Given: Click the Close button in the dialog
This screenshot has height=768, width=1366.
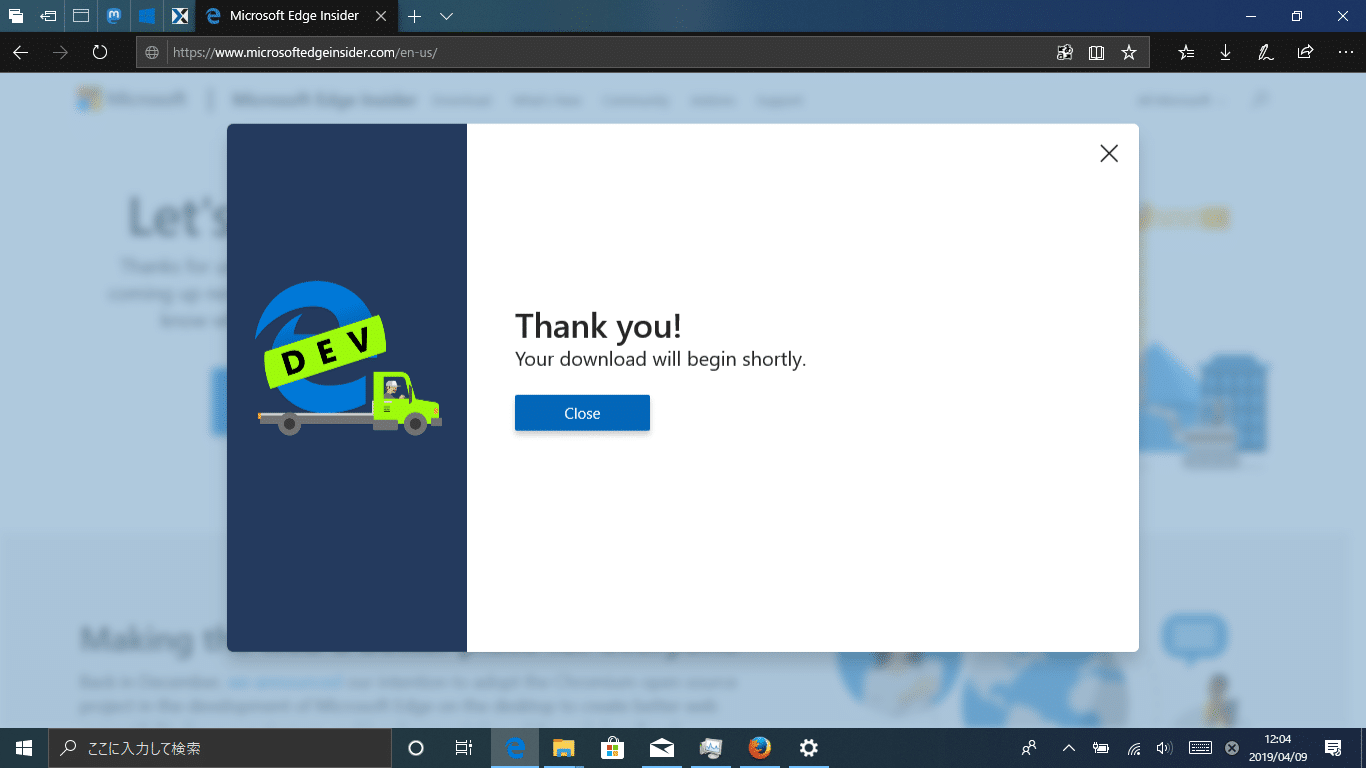Looking at the screenshot, I should coord(582,413).
